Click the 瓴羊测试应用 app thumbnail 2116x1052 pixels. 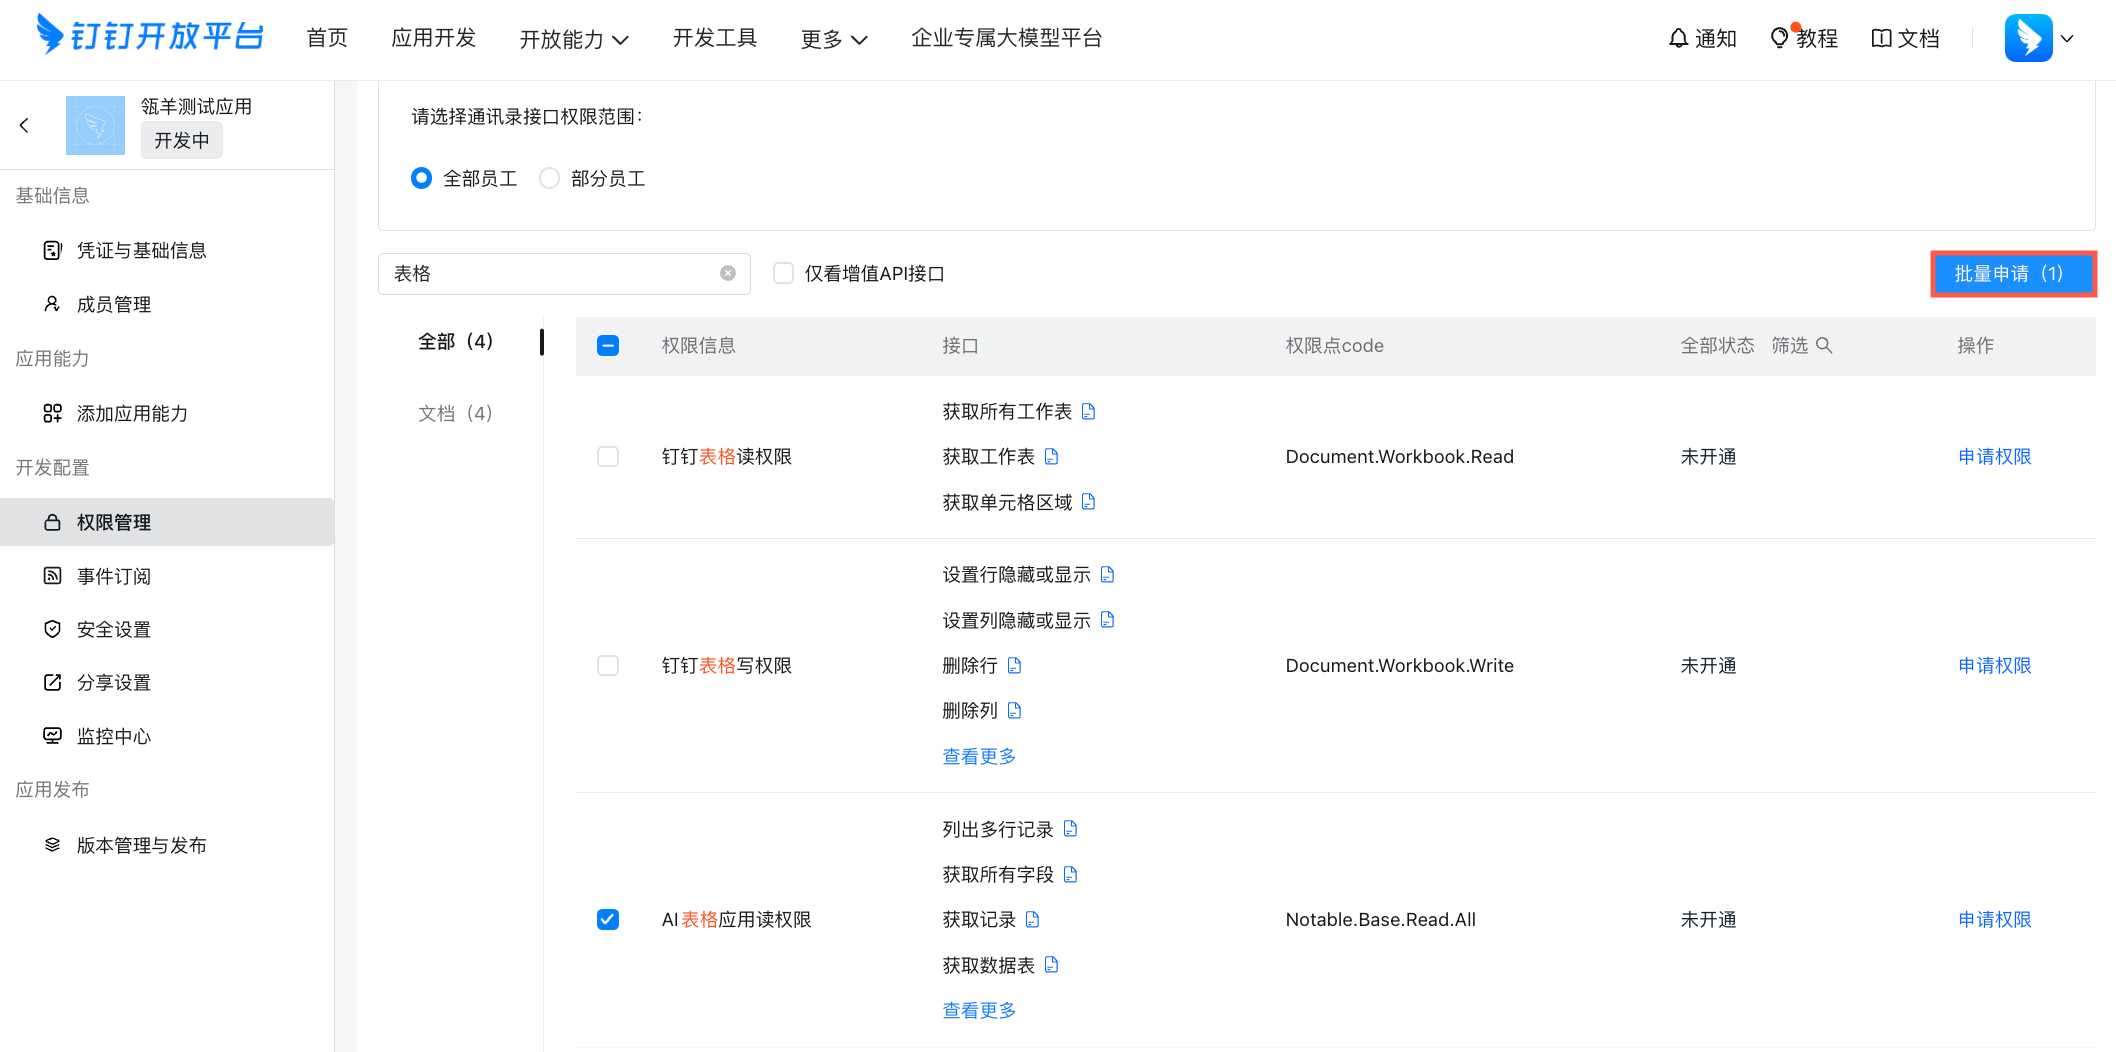pos(95,125)
